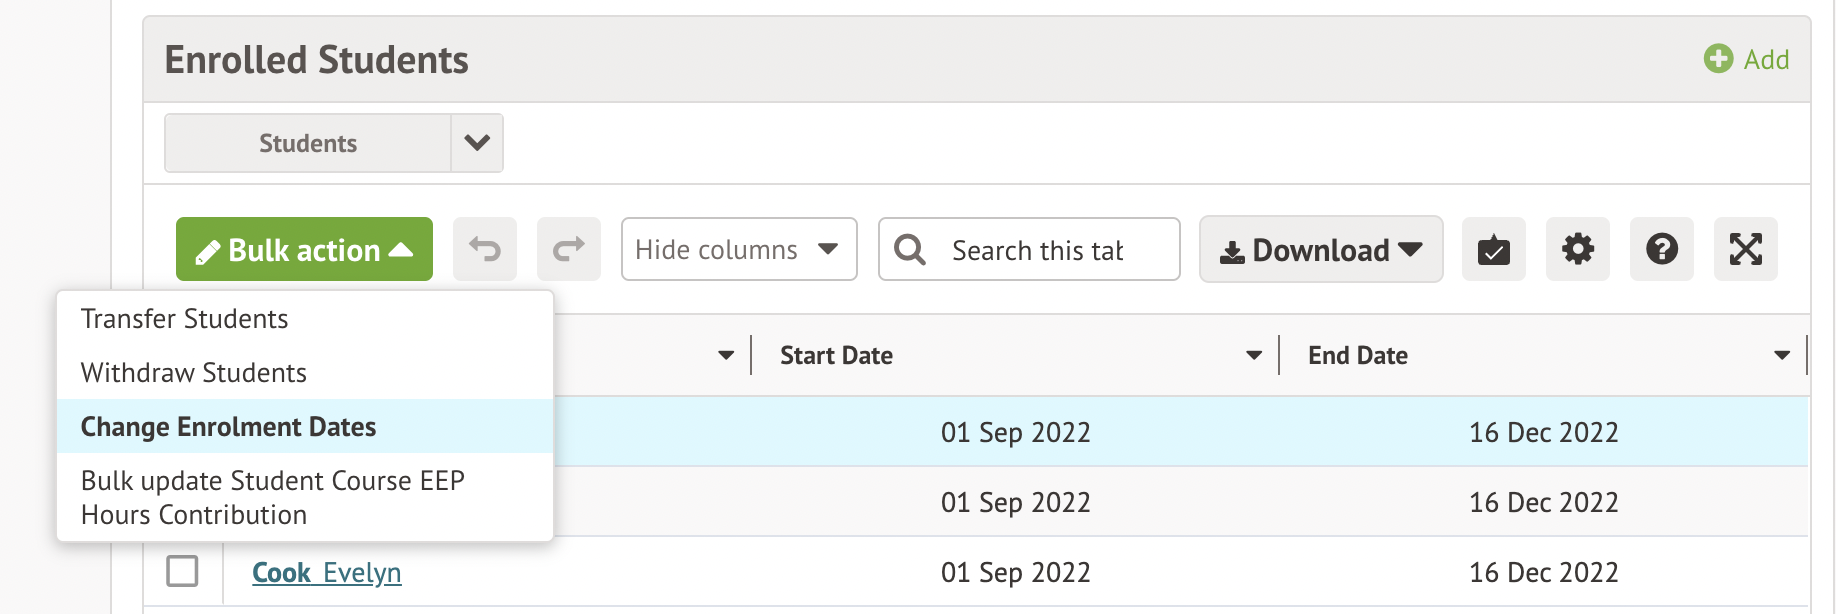
Task: Expand the Students selector chevron
Action: [477, 143]
